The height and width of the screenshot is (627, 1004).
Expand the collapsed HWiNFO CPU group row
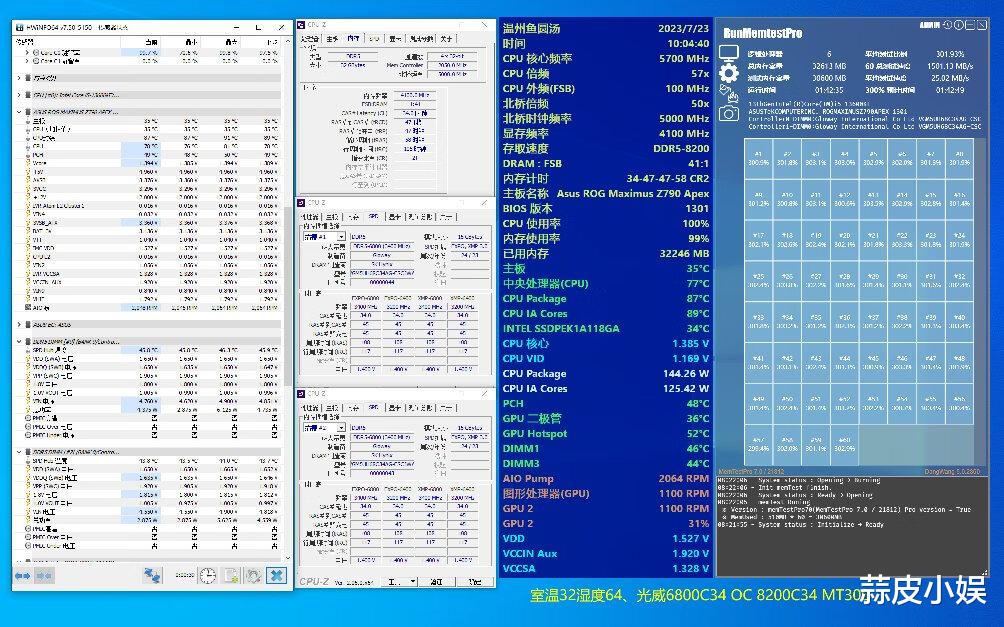[x=19, y=95]
